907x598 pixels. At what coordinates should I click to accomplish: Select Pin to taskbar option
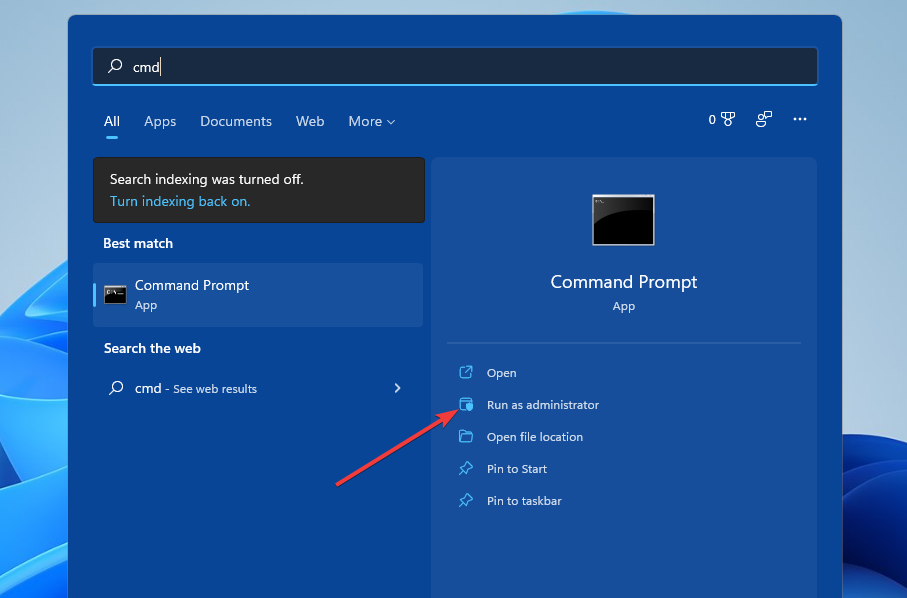[524, 501]
